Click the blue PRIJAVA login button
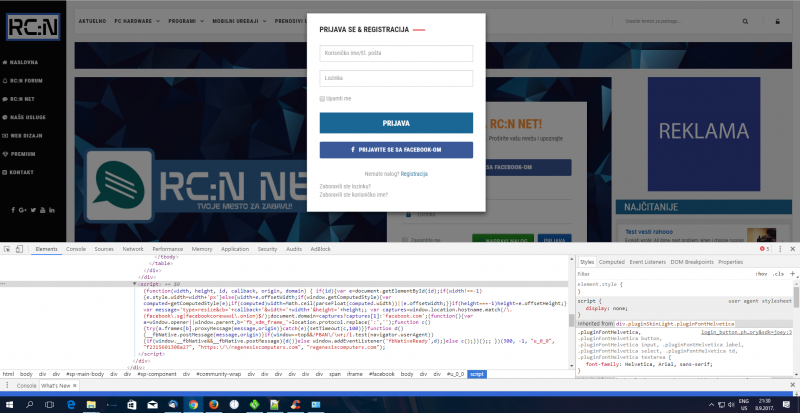The width and height of the screenshot is (800, 413). pos(396,123)
